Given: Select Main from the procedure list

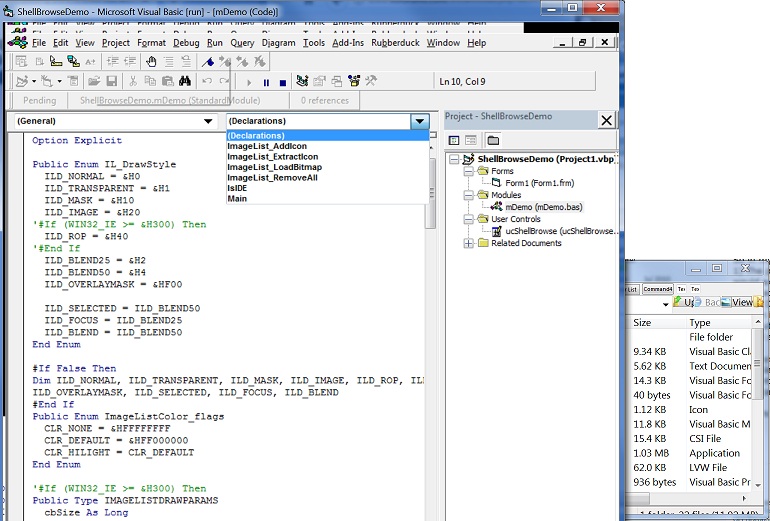Looking at the screenshot, I should [x=328, y=199].
